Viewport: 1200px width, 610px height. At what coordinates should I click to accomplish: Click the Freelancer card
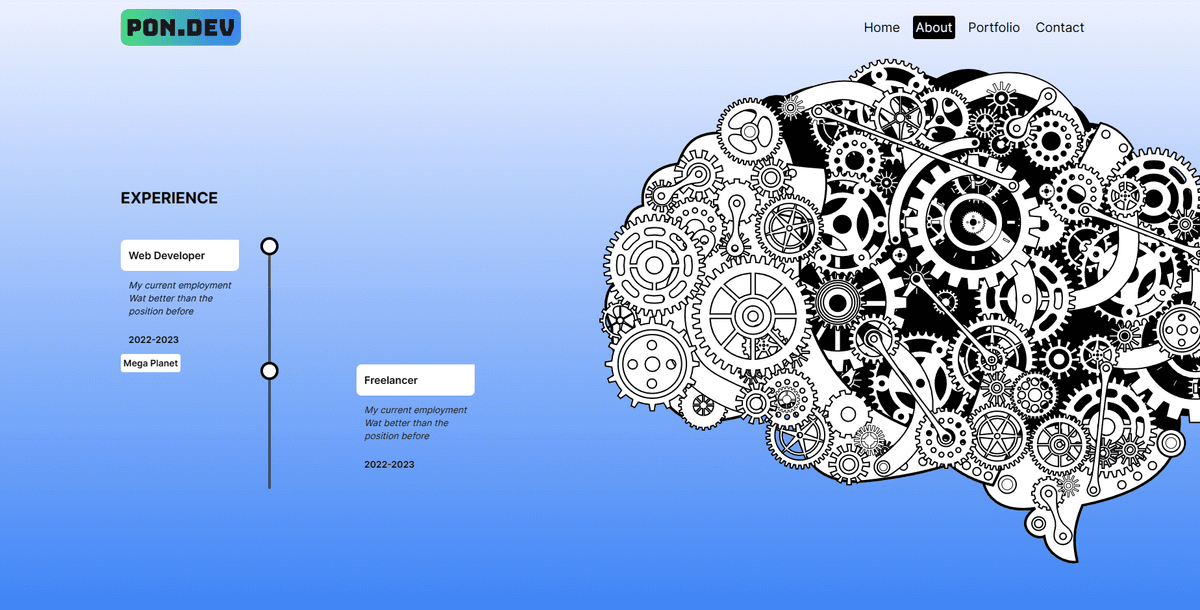416,380
